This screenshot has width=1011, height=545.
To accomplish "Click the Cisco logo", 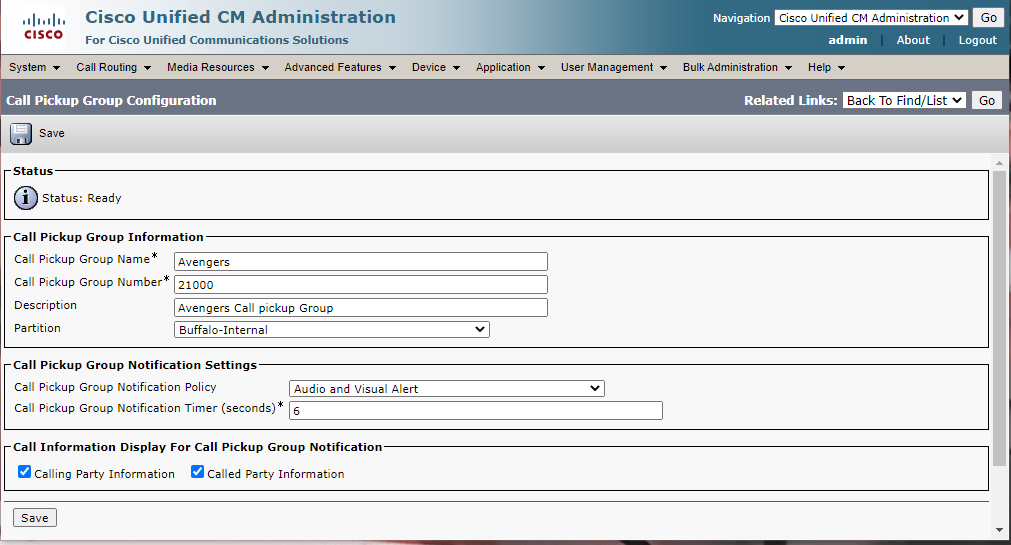I will tap(43, 27).
